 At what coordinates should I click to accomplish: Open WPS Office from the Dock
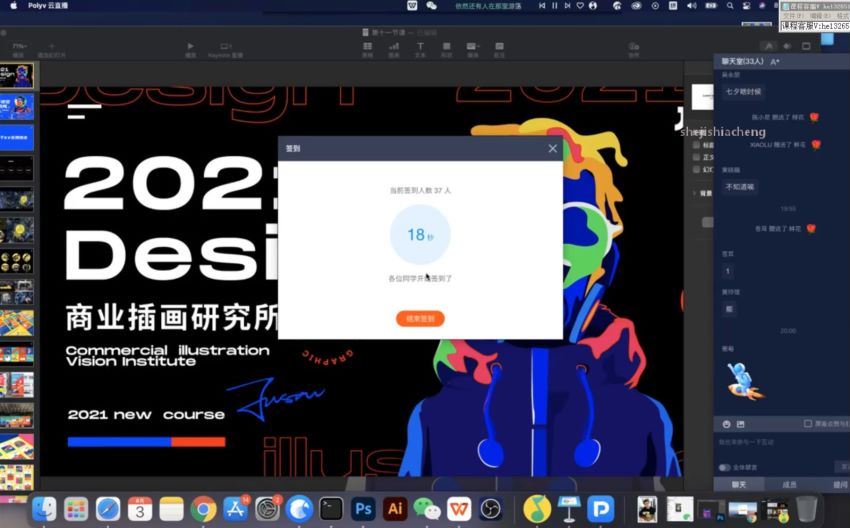[459, 509]
